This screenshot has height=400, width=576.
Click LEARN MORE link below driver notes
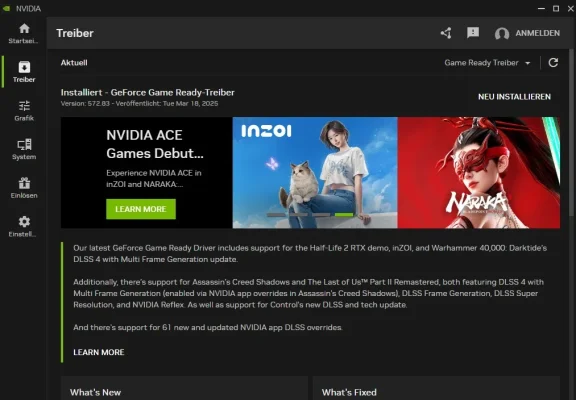[x=99, y=352]
